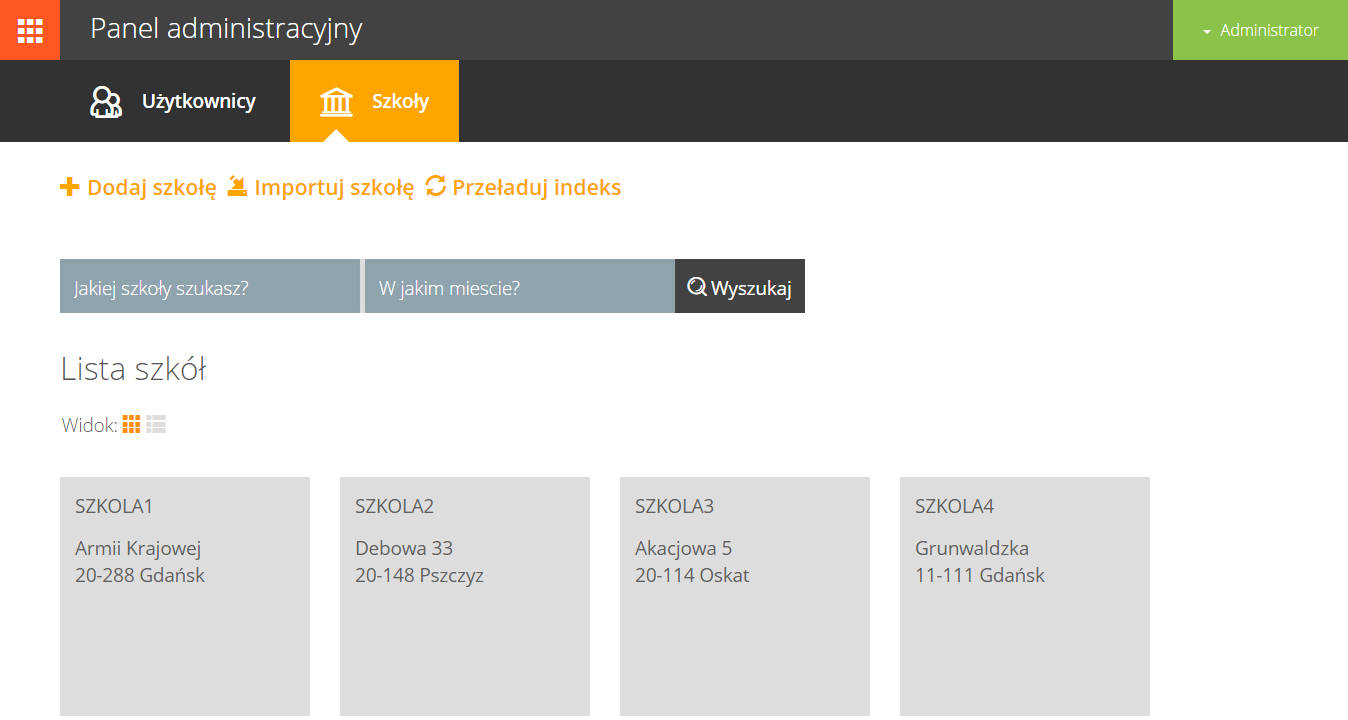
Task: Click the Dodaj szkołę link
Action: click(x=138, y=187)
